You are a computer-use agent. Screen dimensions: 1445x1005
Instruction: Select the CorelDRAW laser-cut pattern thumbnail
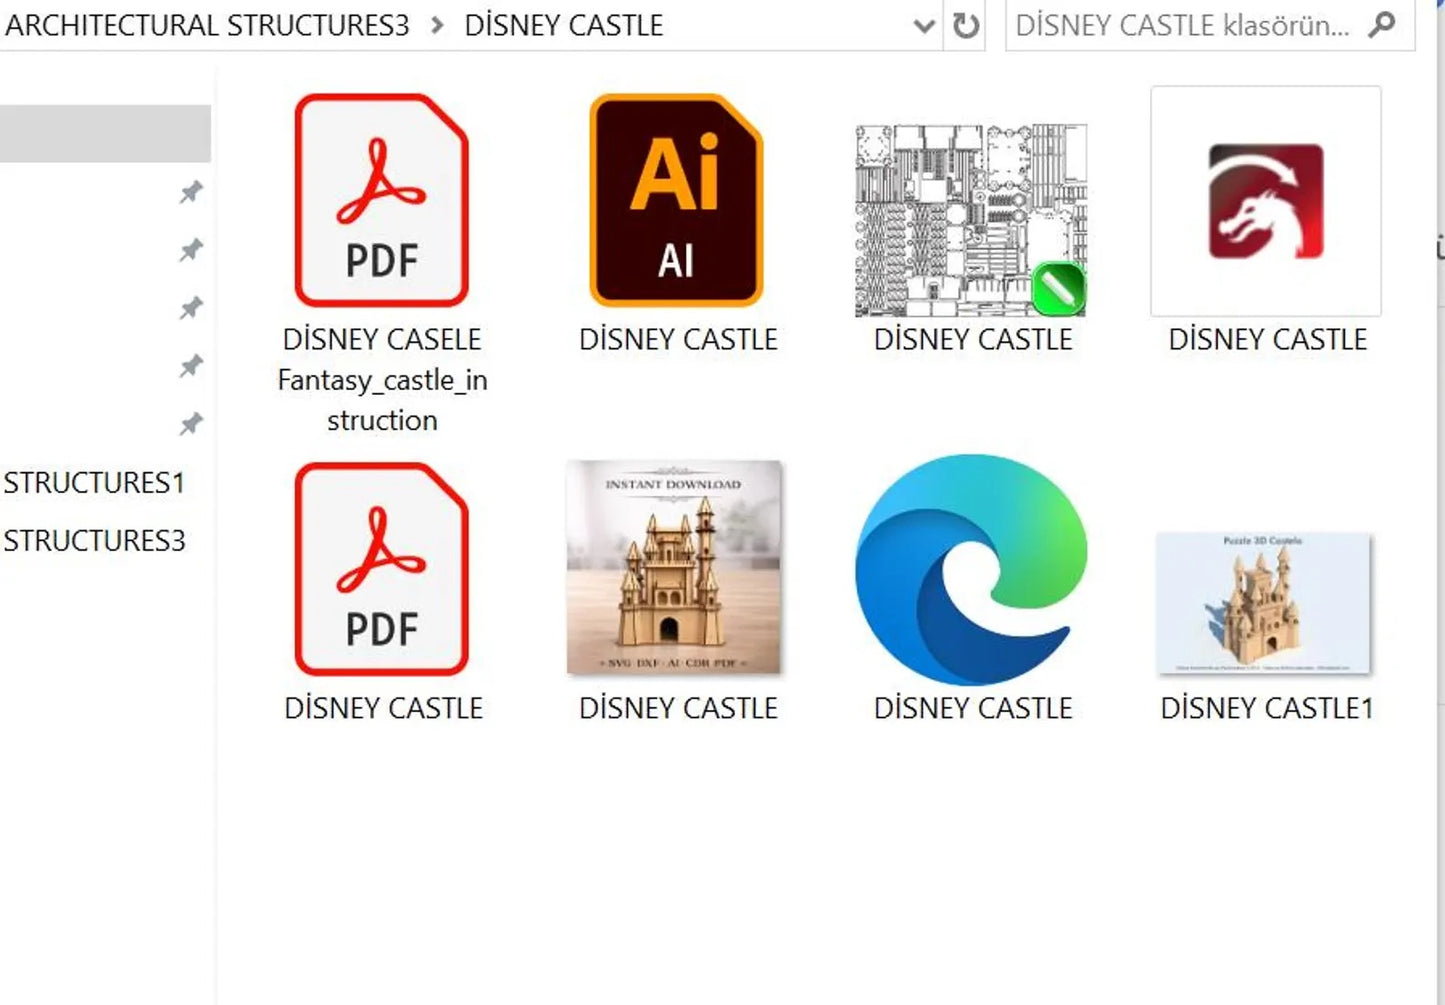point(971,220)
